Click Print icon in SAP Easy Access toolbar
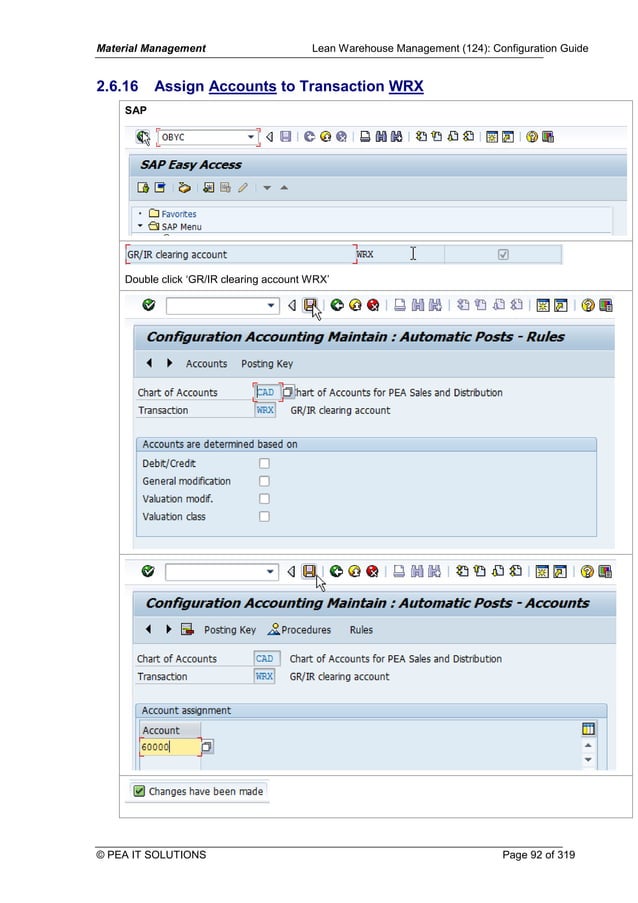 (x=365, y=136)
